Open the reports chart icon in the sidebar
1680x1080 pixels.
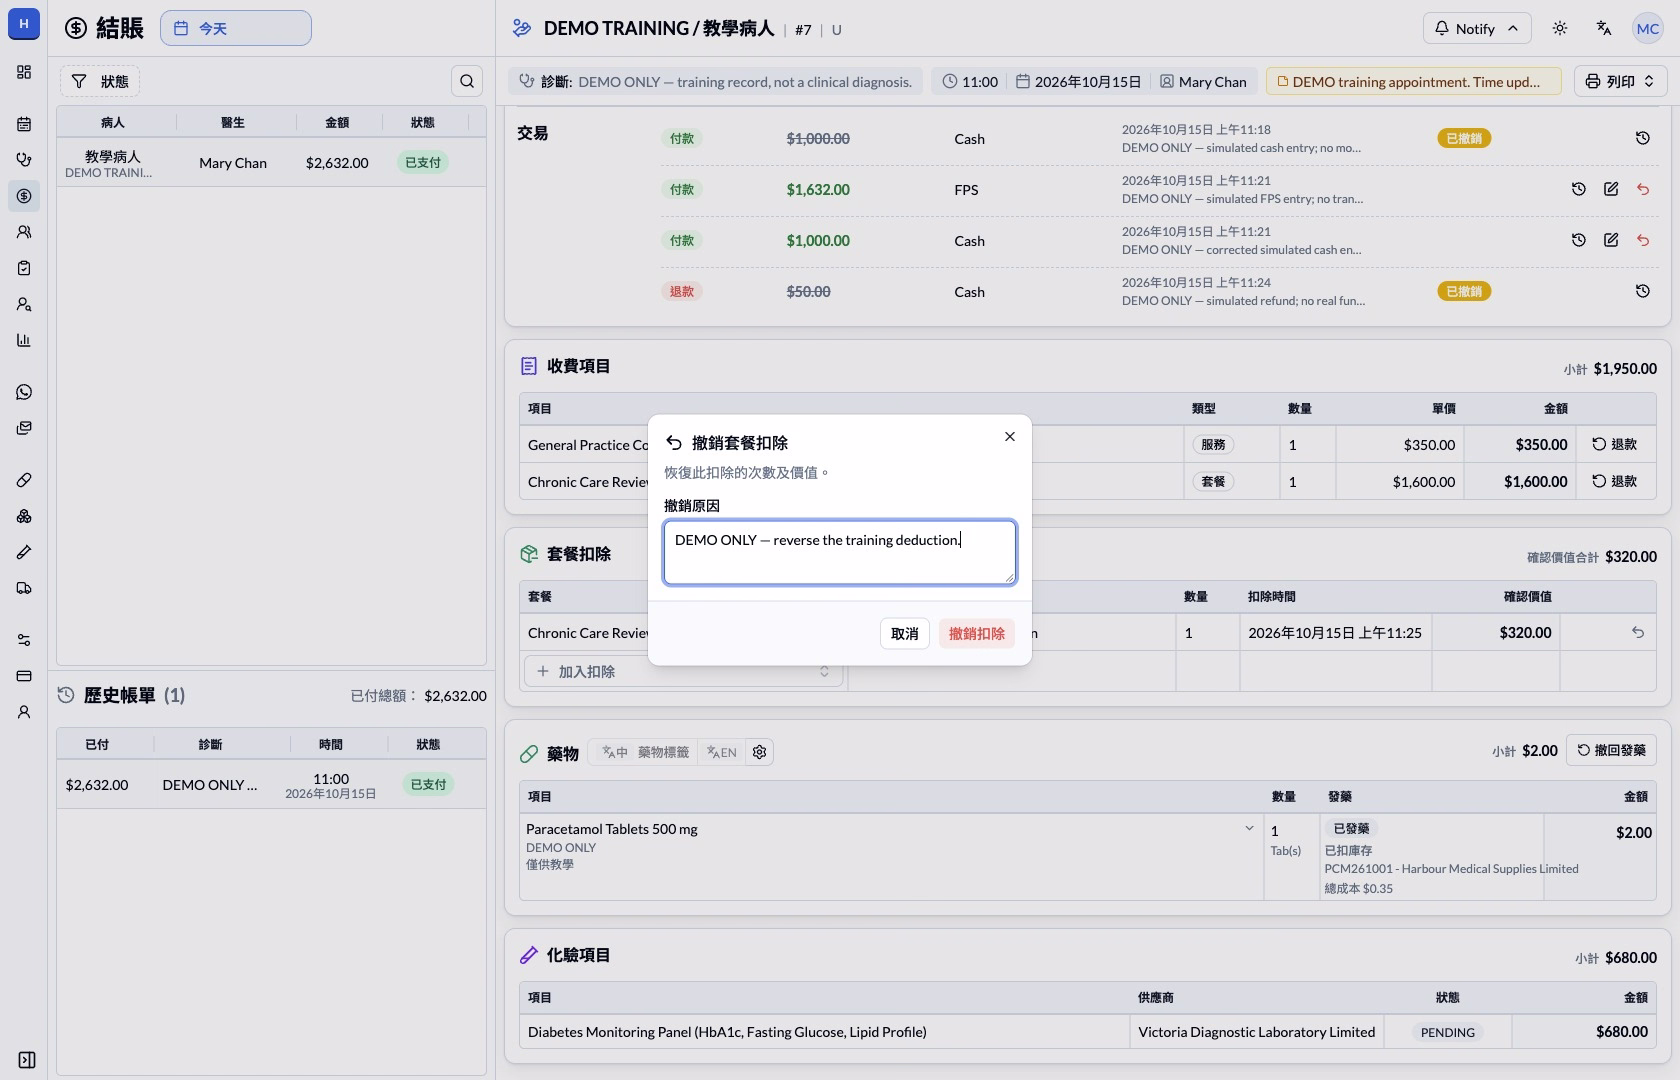(x=24, y=340)
